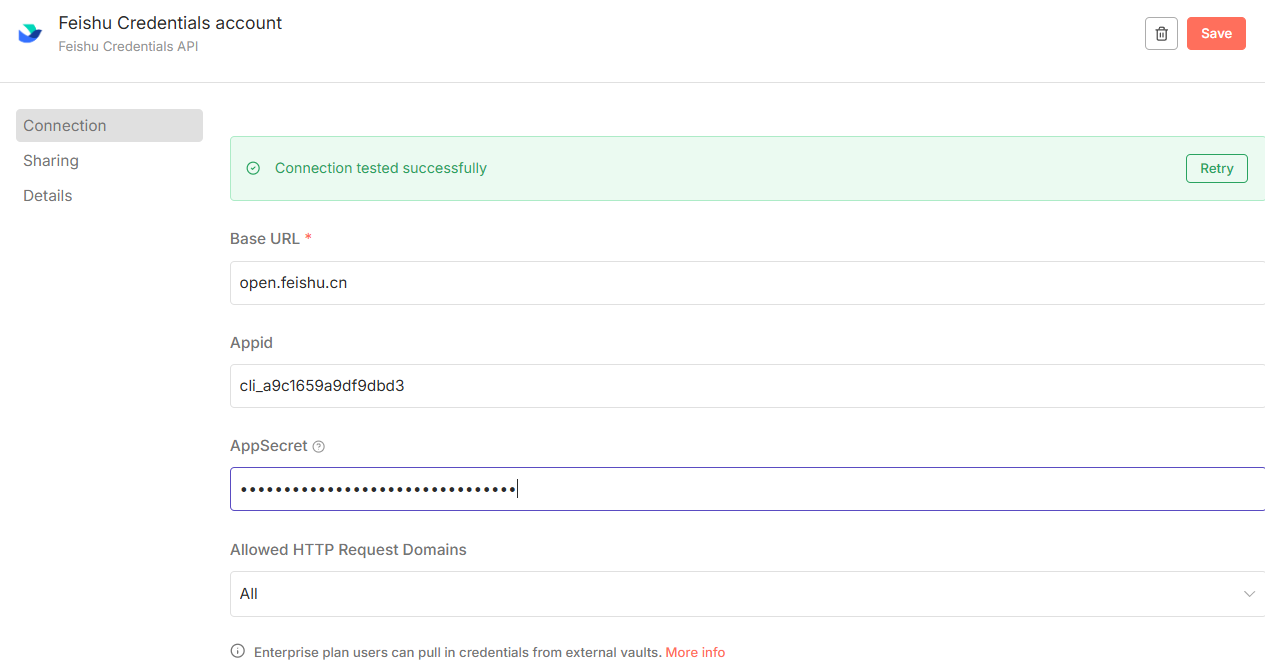Open the More info link

point(695,652)
